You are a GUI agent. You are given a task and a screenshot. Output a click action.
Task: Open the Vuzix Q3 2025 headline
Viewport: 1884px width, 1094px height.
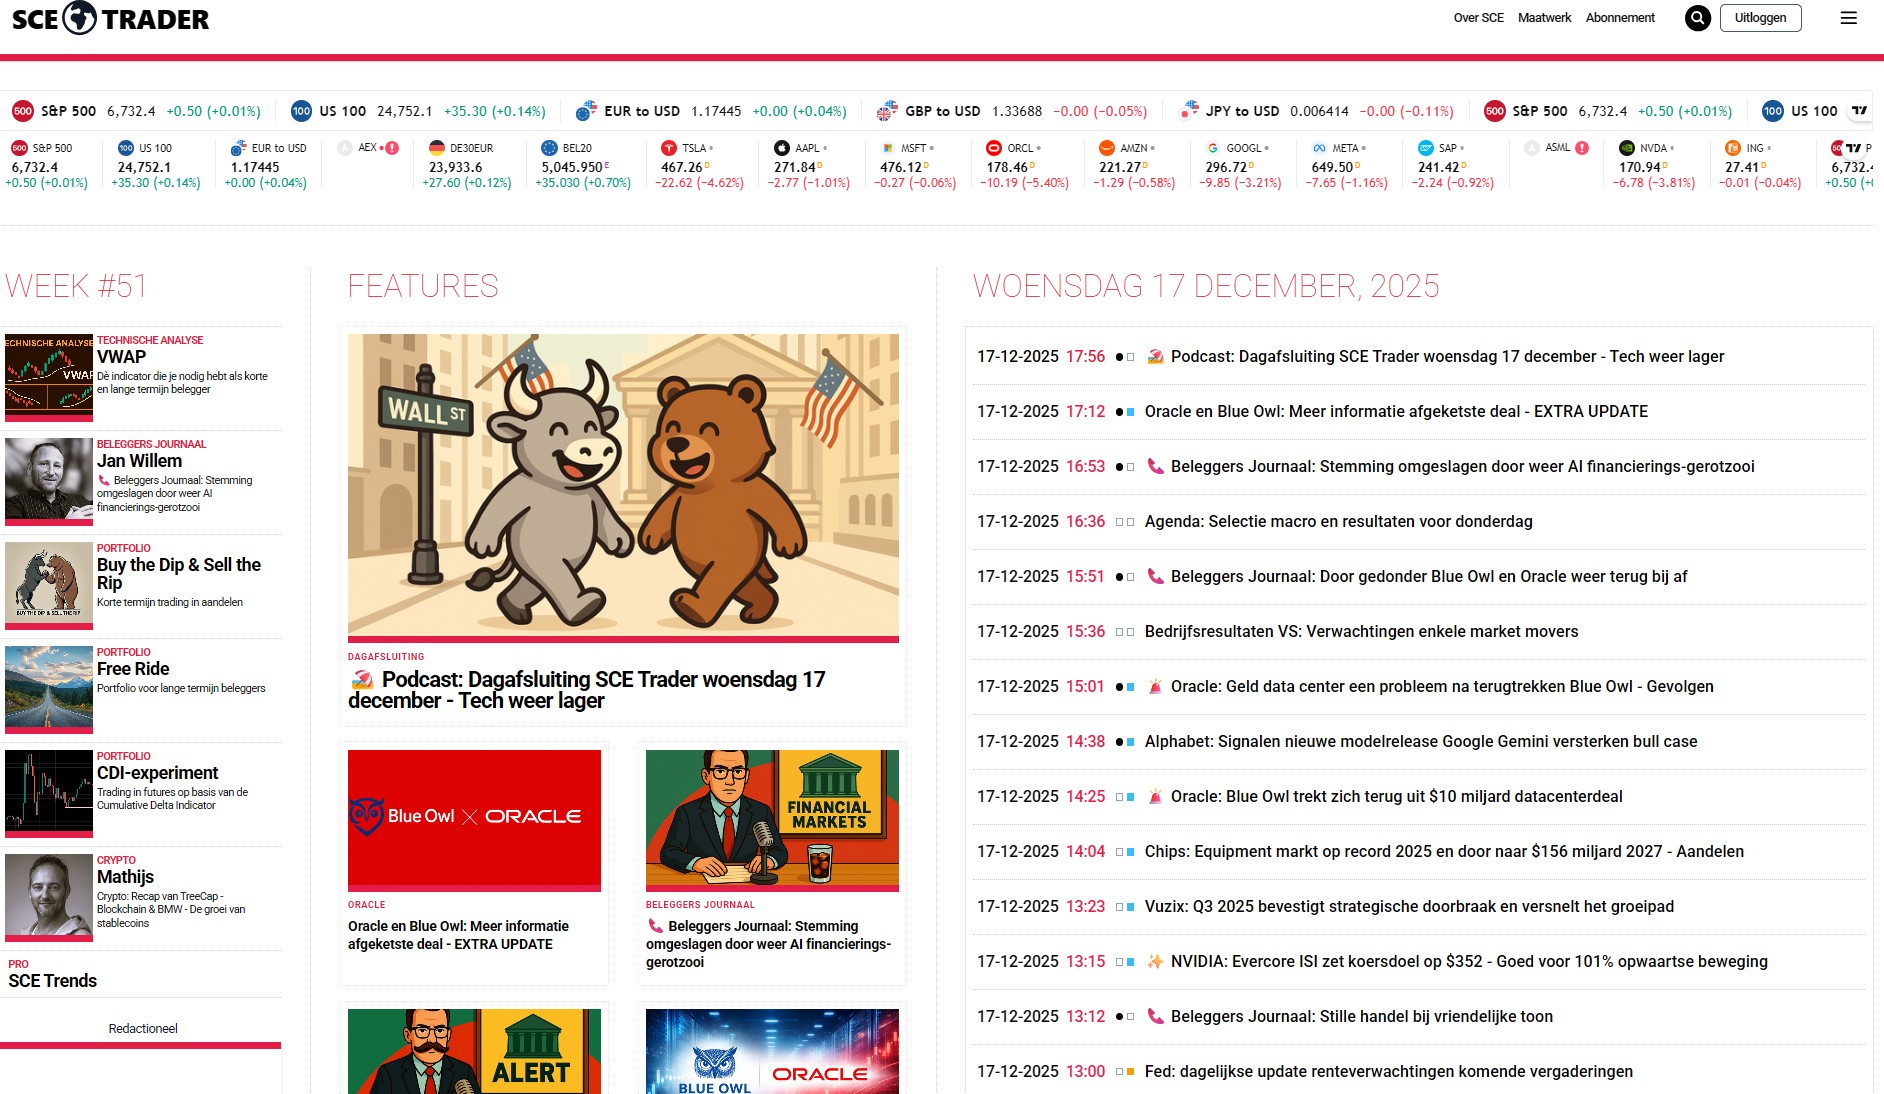coord(1409,906)
